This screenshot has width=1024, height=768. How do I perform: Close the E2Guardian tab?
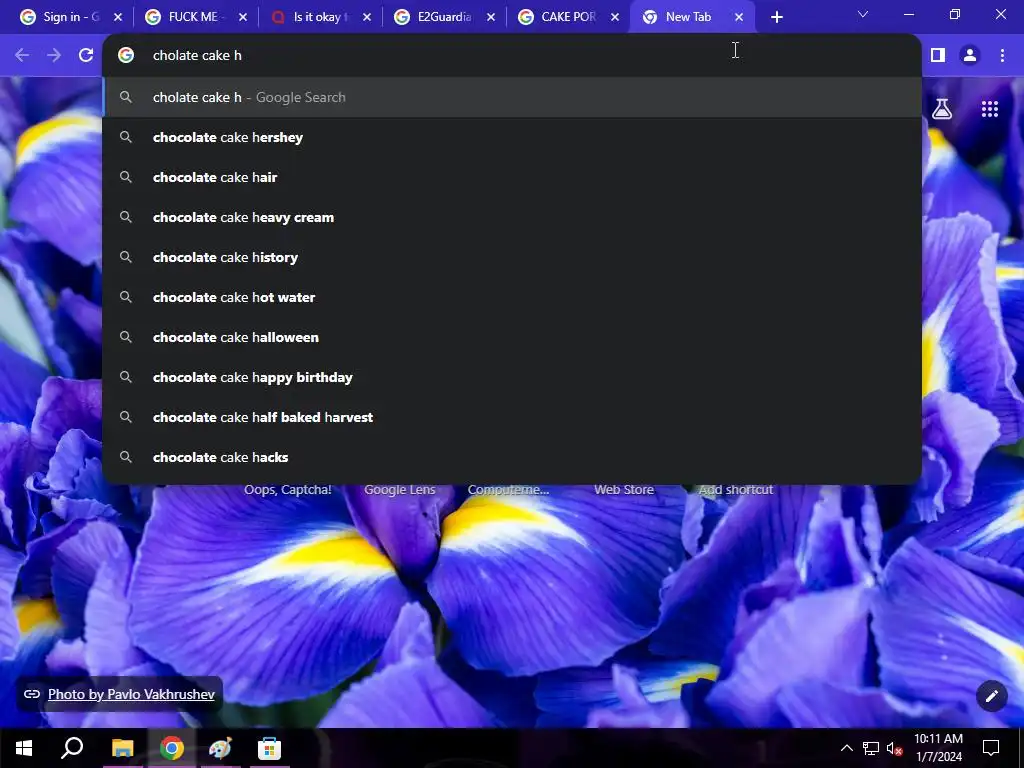490,17
